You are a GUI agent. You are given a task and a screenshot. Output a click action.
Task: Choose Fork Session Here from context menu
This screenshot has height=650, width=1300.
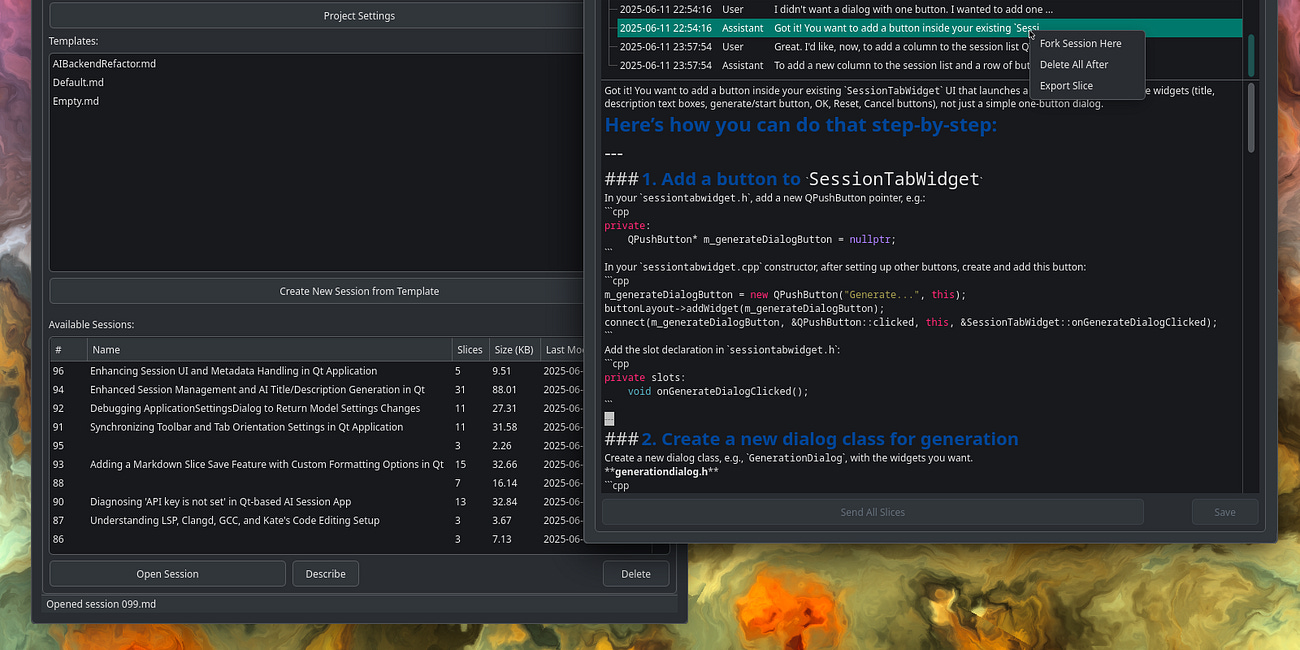[x=1080, y=44]
